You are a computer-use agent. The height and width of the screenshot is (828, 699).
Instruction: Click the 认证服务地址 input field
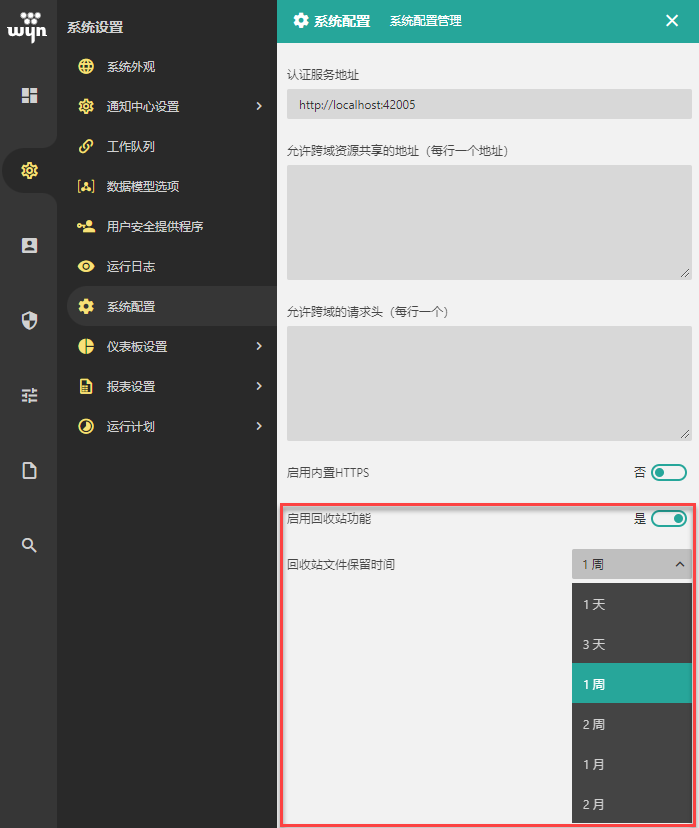pyautogui.click(x=489, y=104)
